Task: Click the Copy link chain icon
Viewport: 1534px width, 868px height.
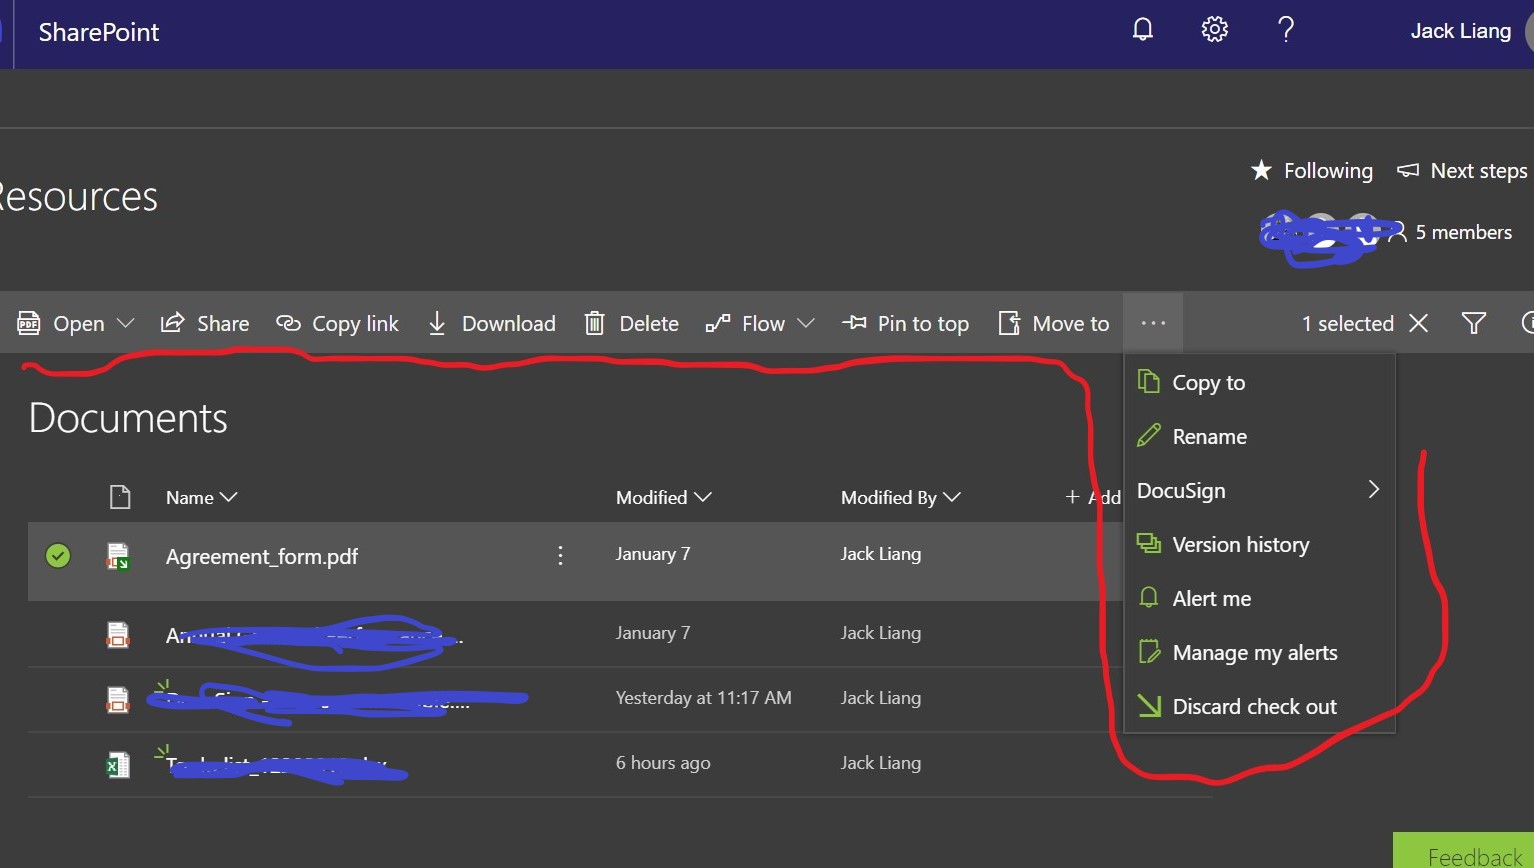Action: click(288, 323)
